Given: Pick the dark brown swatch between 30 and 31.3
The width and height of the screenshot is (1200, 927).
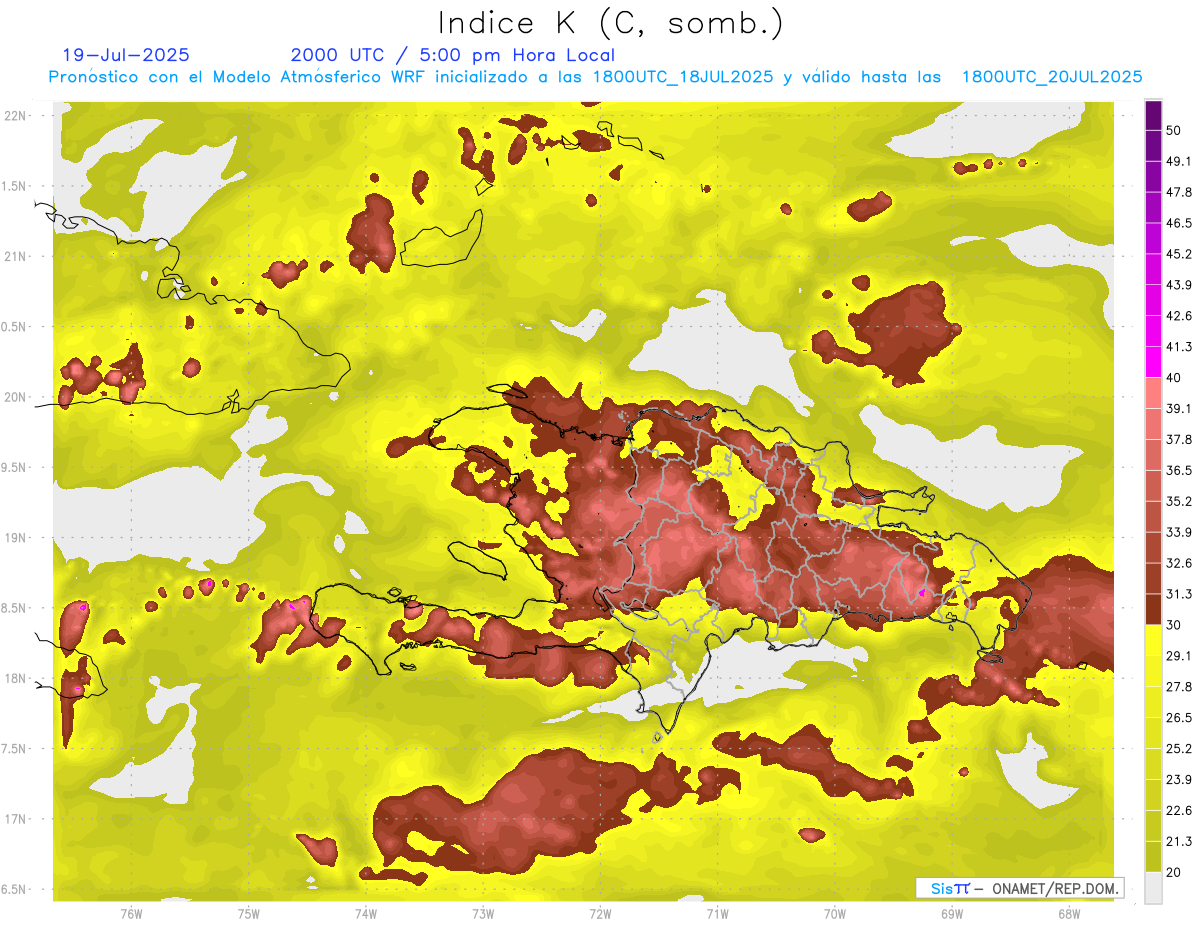Looking at the screenshot, I should pyautogui.click(x=1153, y=609).
